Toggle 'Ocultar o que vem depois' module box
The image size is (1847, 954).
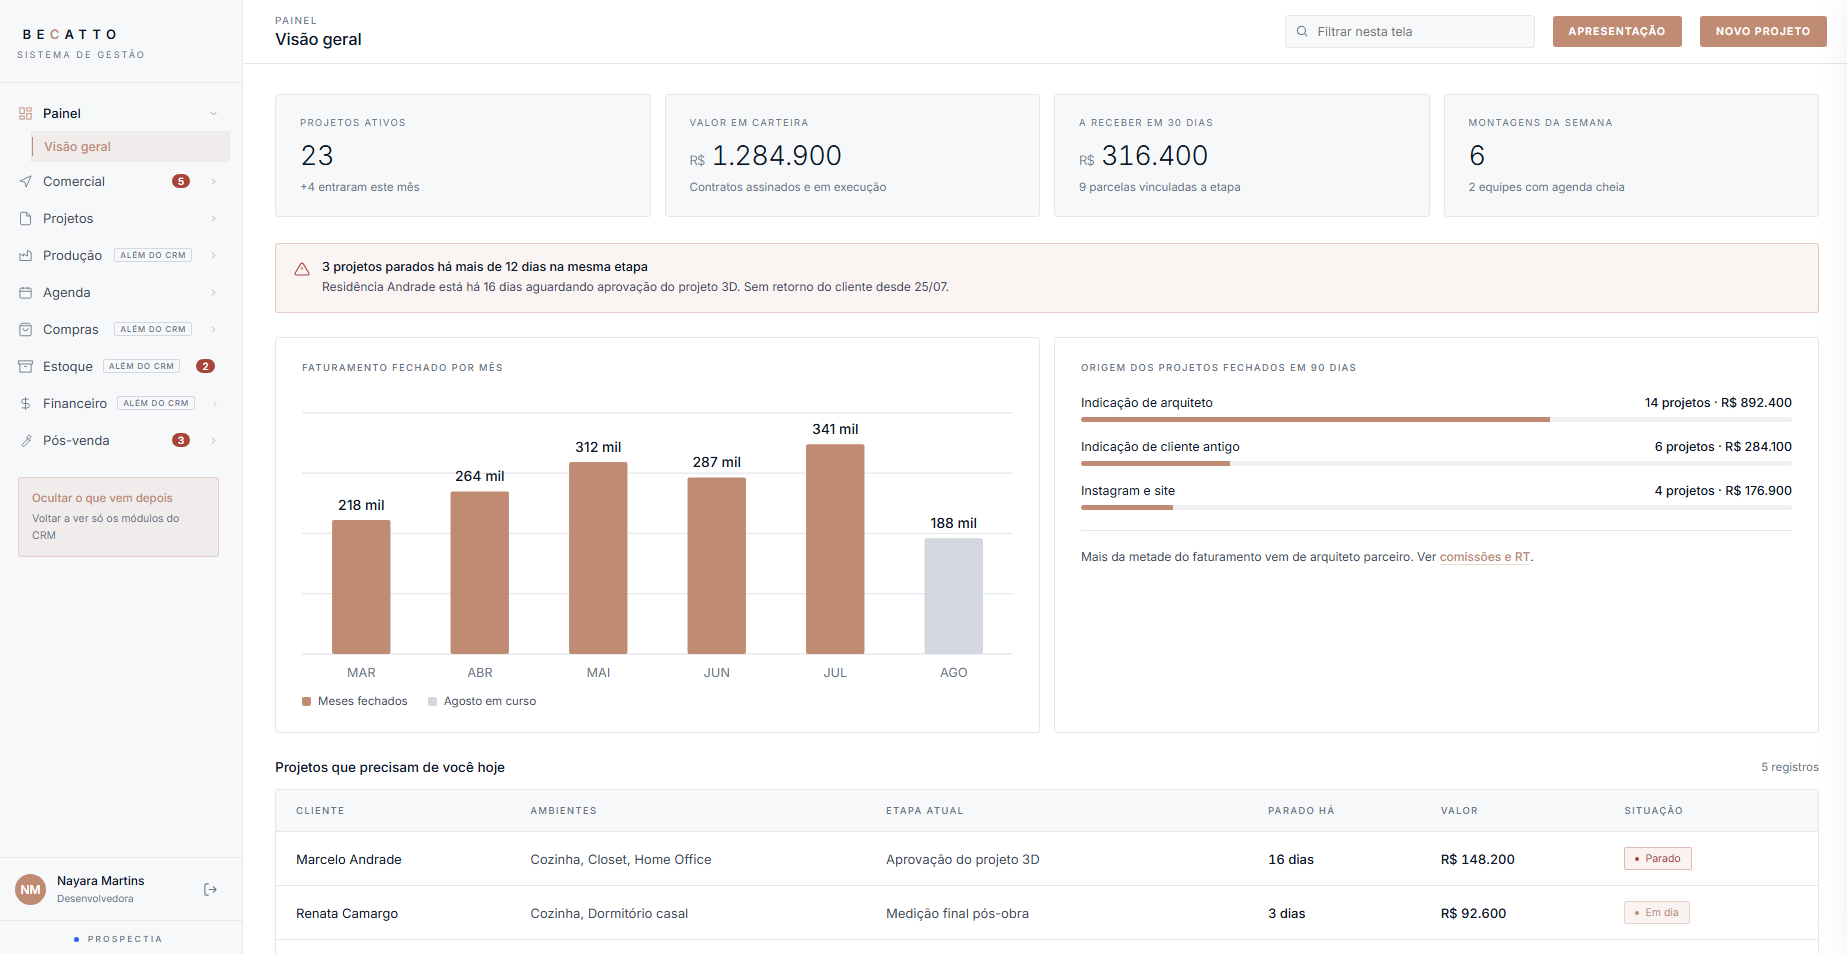[118, 517]
